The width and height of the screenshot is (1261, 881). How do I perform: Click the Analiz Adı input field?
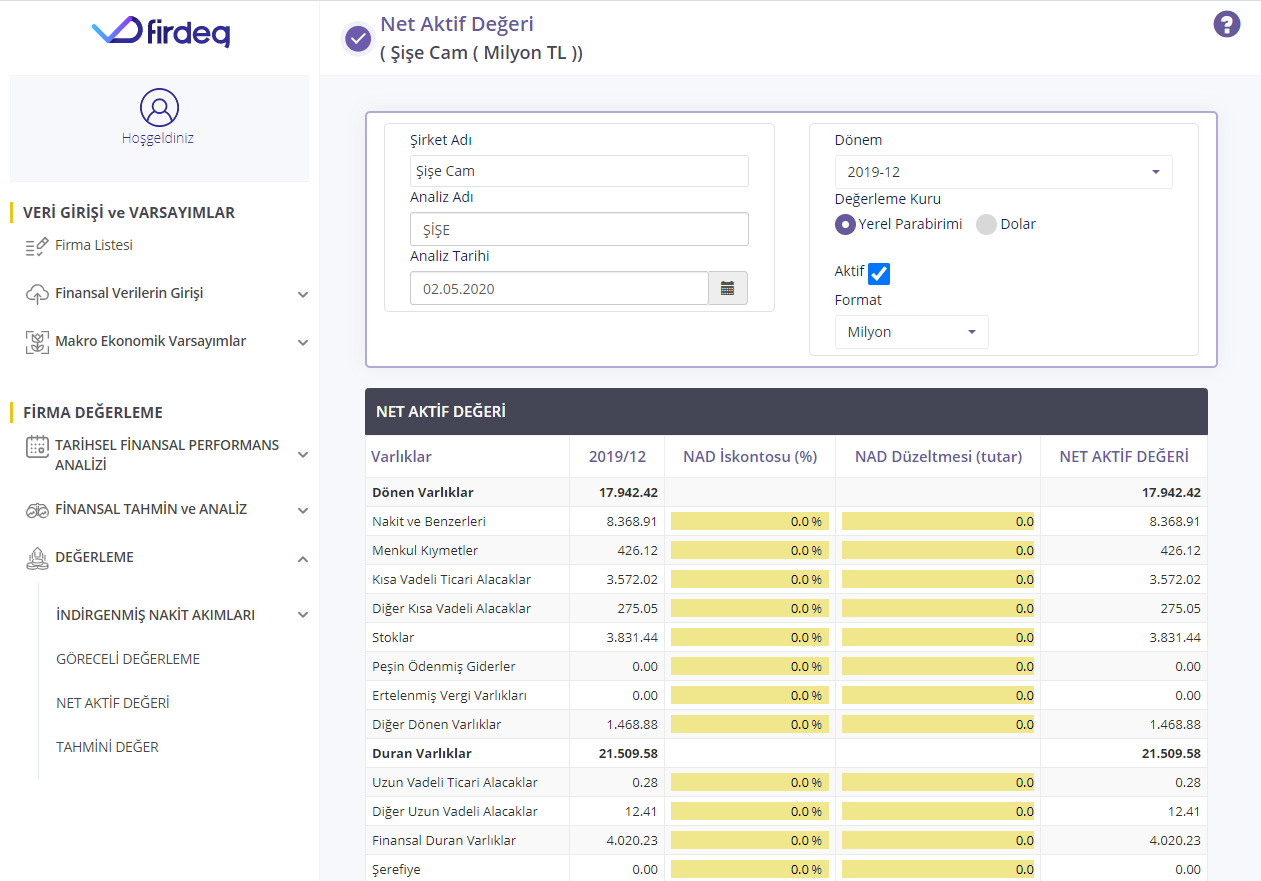point(579,229)
